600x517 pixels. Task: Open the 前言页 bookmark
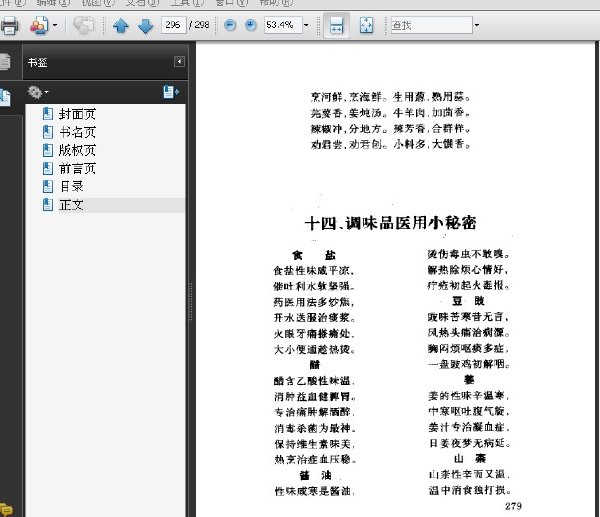(x=77, y=169)
